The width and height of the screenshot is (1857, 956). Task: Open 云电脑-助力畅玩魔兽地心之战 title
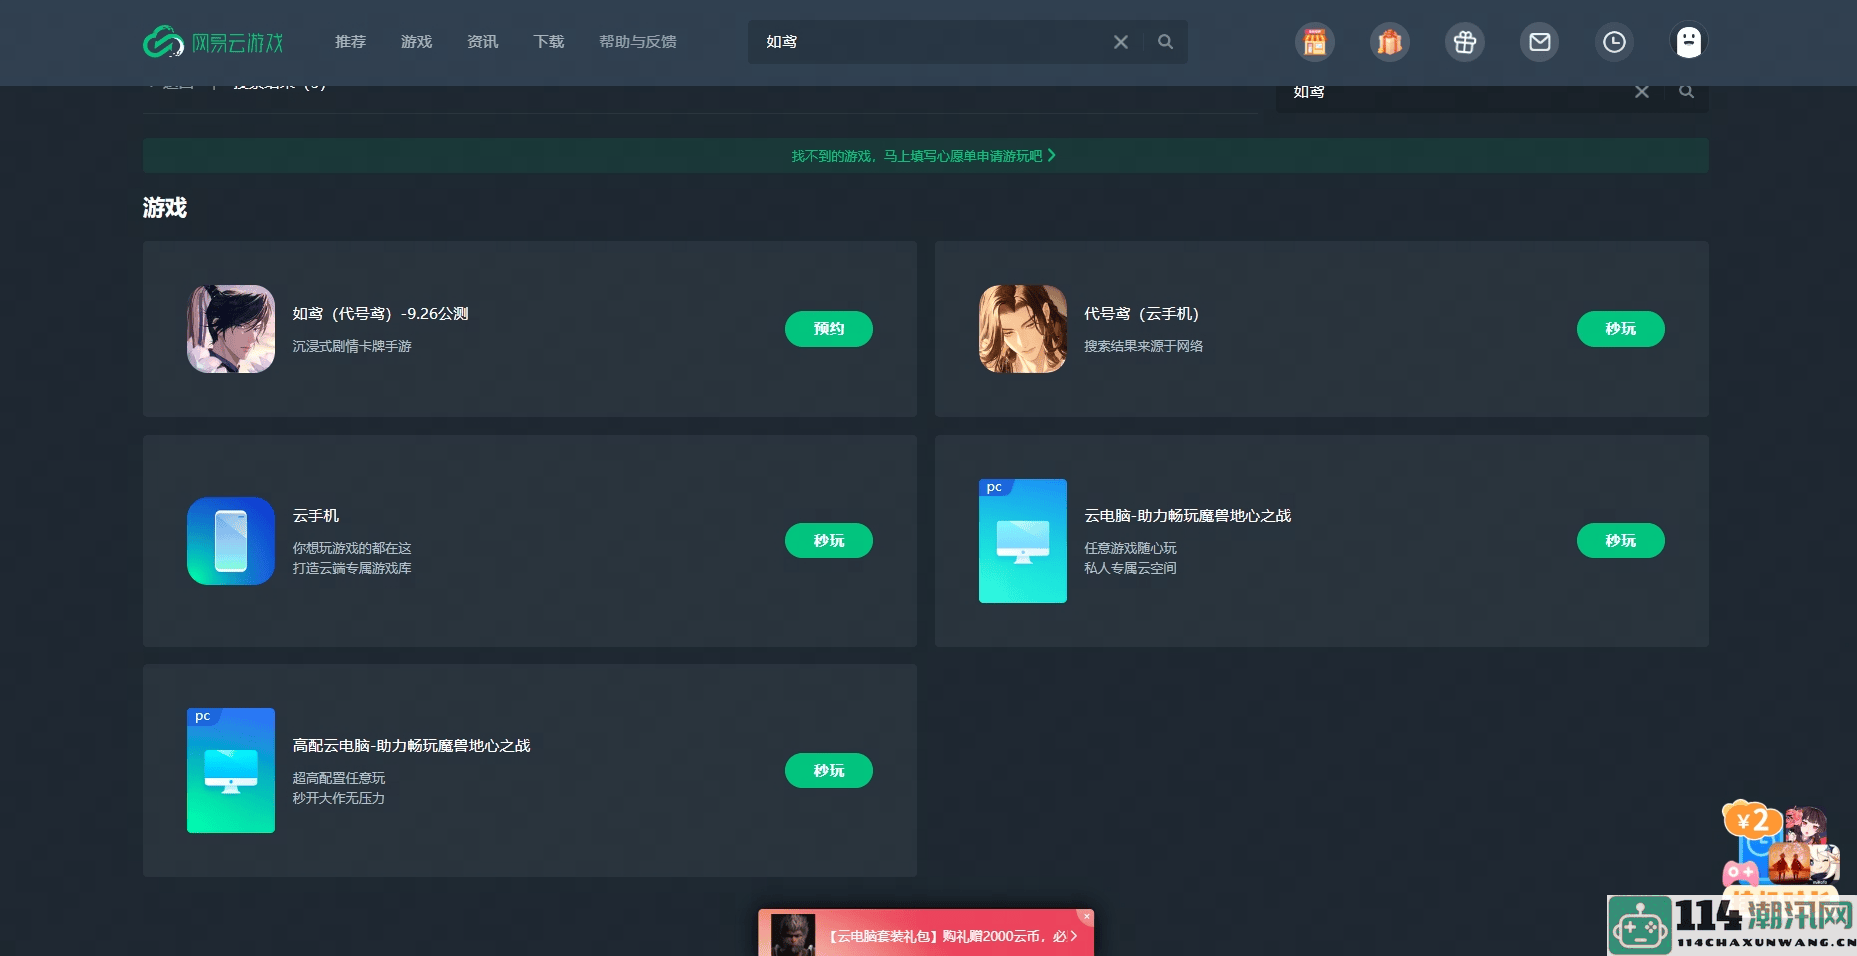pos(1188,516)
